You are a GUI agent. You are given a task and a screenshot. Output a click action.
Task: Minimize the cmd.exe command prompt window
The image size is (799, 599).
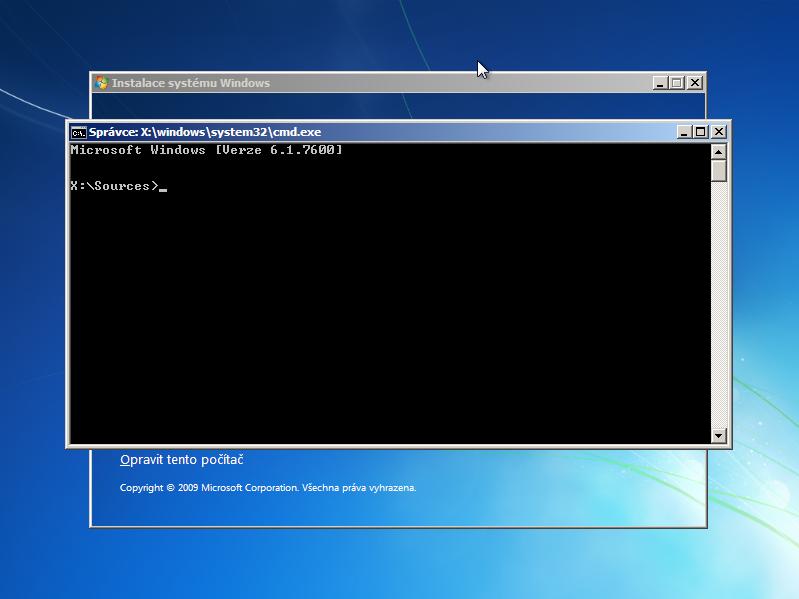(683, 132)
